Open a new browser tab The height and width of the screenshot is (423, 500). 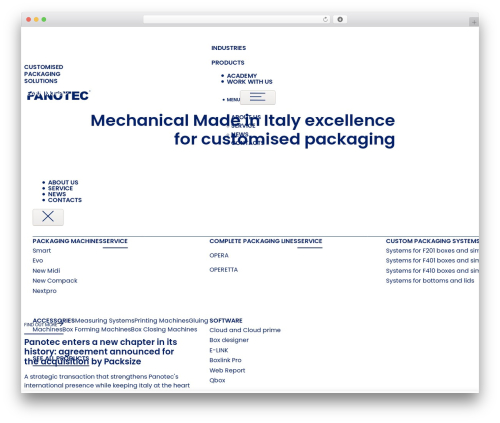pos(474,22)
